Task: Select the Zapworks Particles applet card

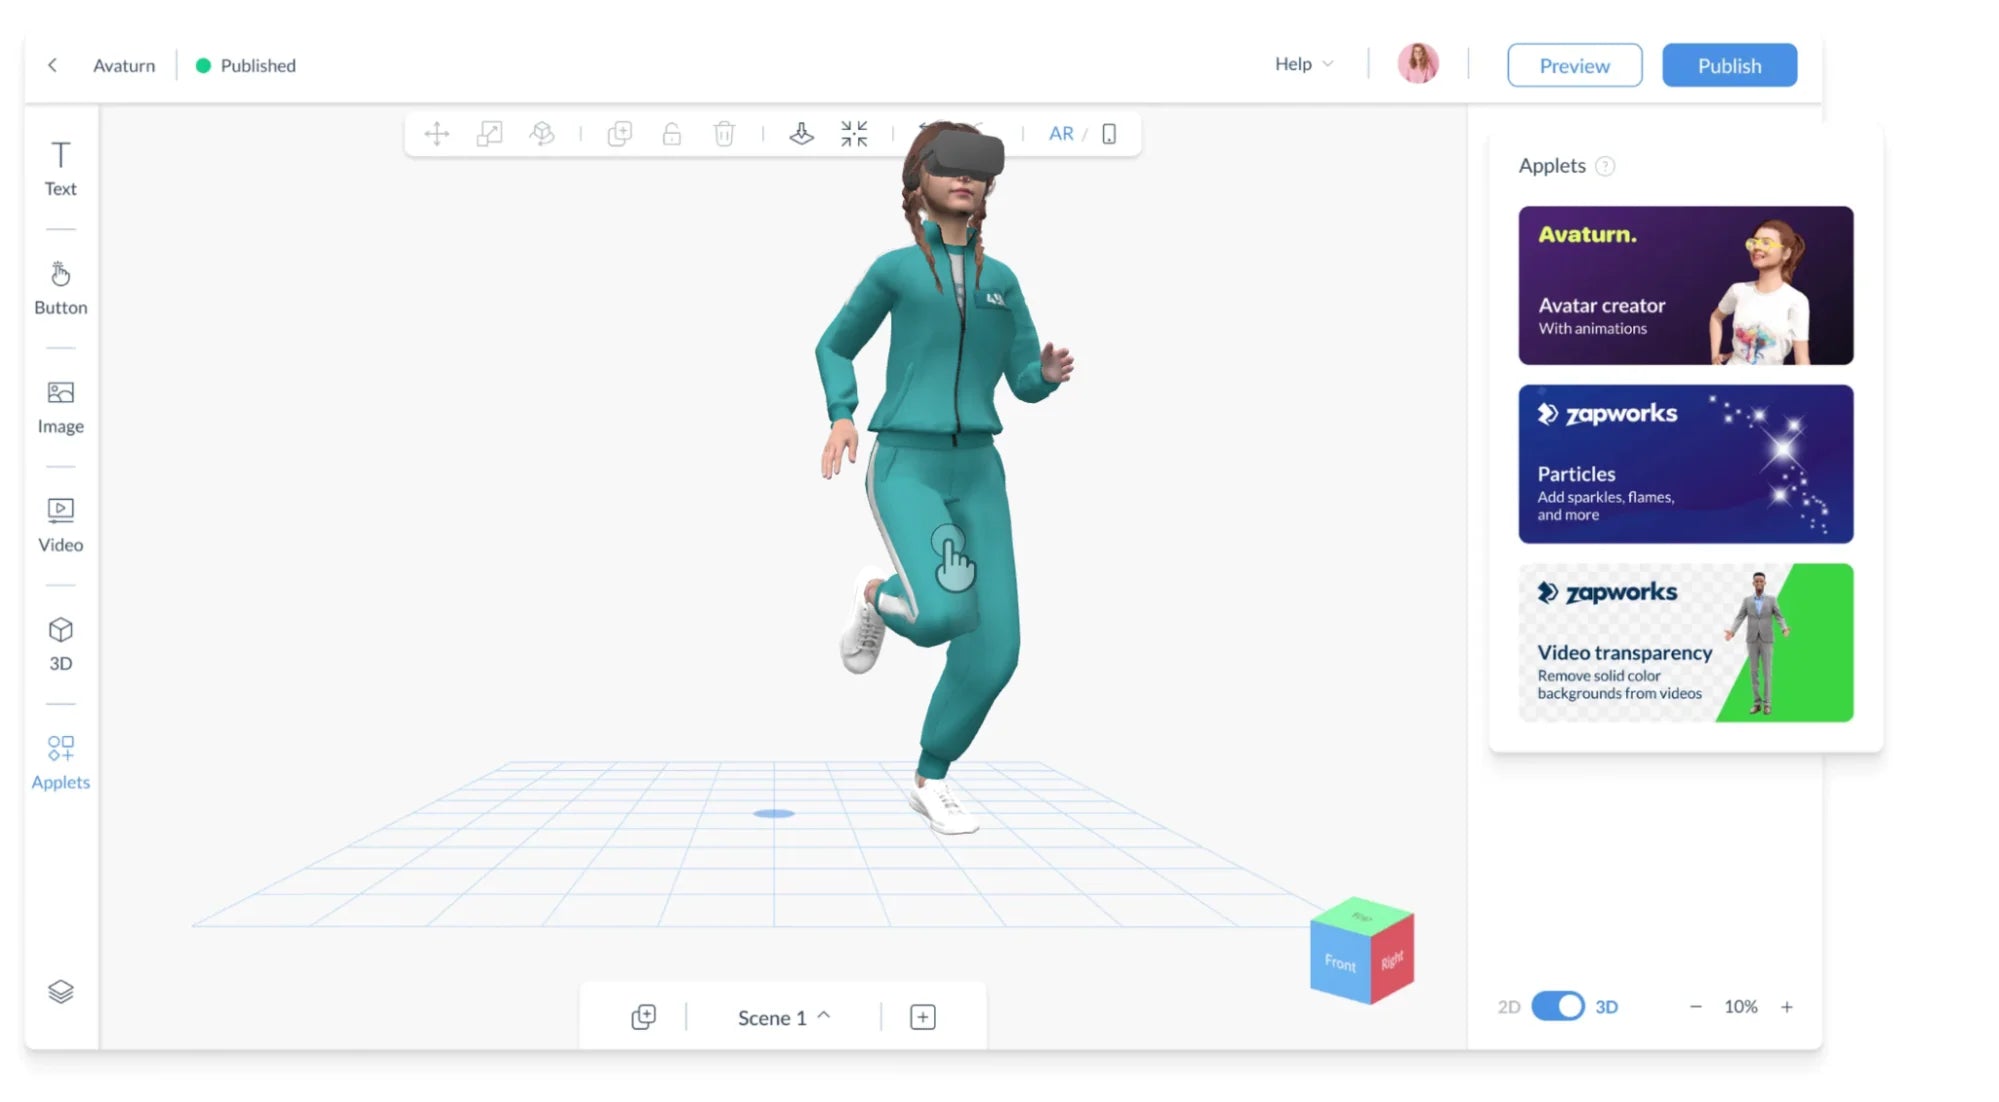Action: tap(1685, 464)
